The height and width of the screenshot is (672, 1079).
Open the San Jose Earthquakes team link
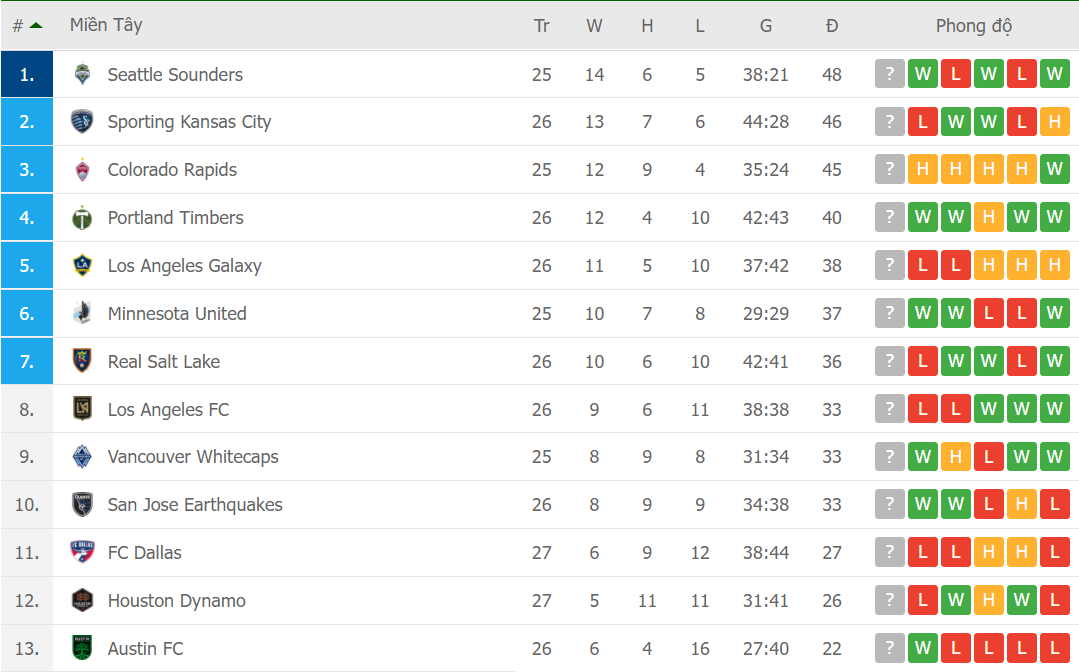[195, 505]
